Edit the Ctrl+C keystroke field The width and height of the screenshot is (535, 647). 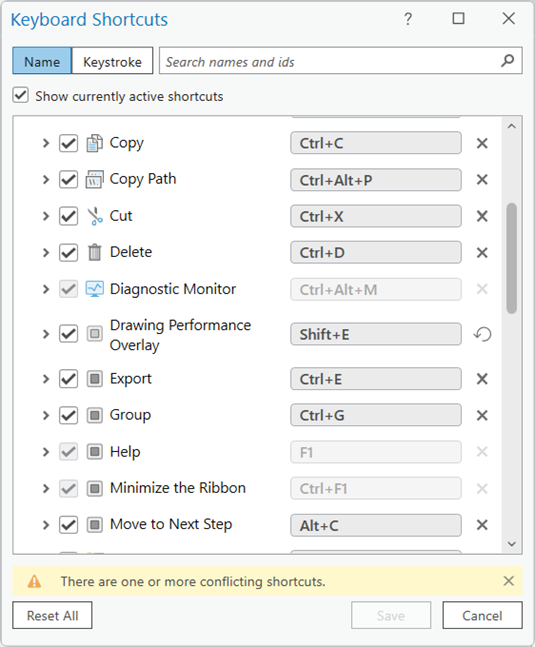pyautogui.click(x=376, y=143)
